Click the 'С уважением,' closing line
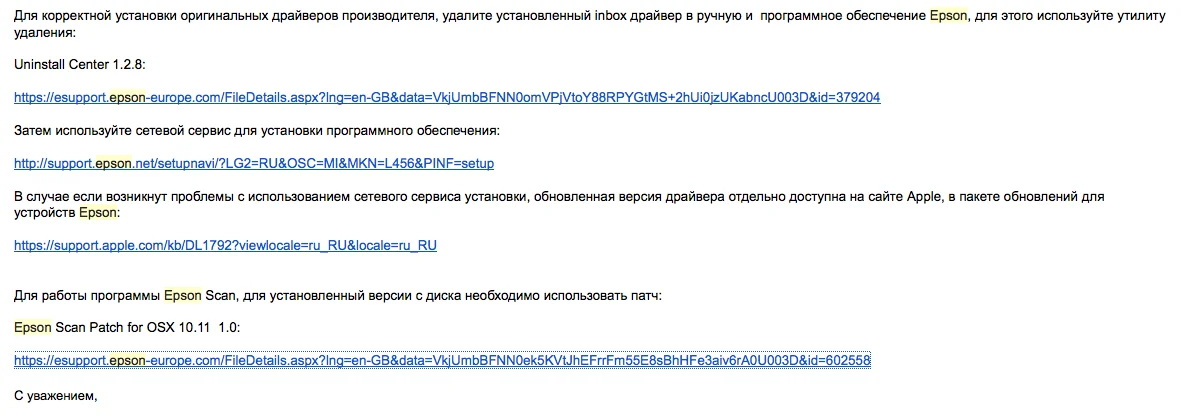 [56, 395]
